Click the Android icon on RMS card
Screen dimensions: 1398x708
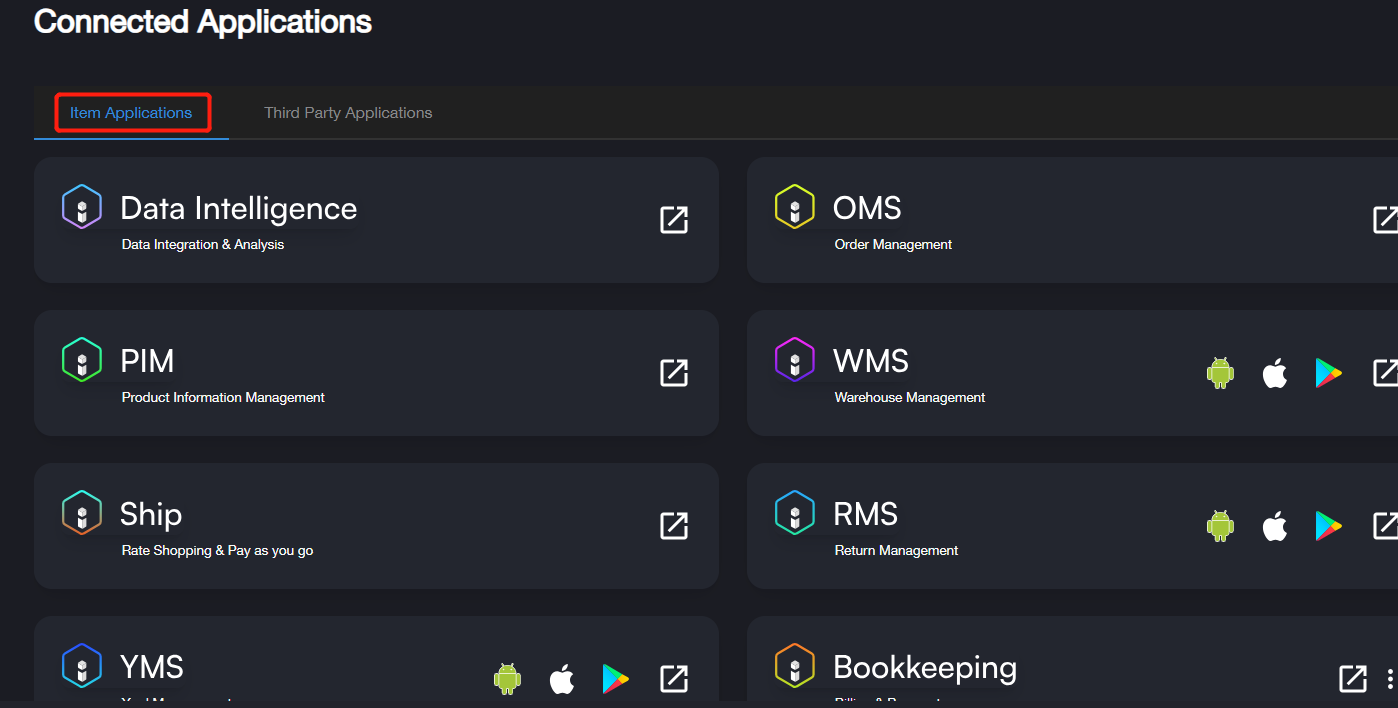coord(1220,526)
